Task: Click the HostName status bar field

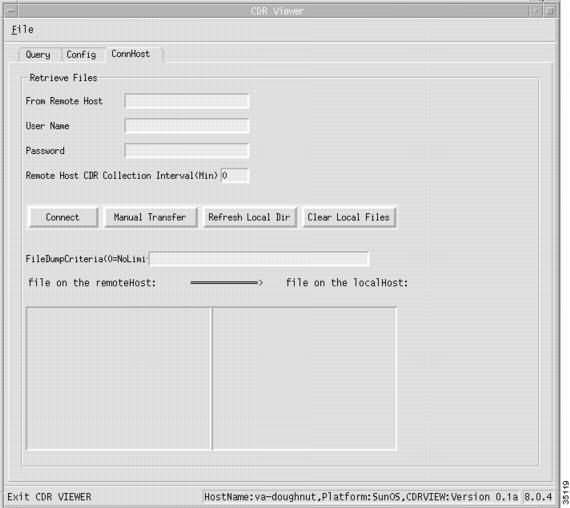Action: coord(361,497)
